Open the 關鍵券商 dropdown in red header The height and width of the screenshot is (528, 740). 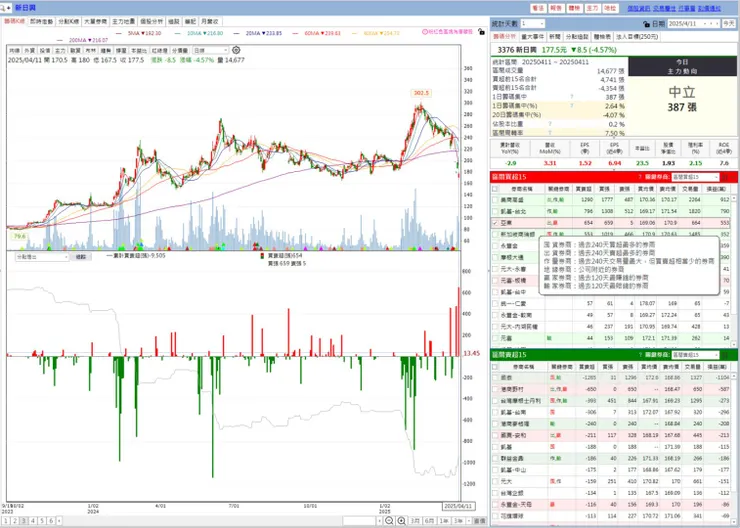[x=696, y=177]
